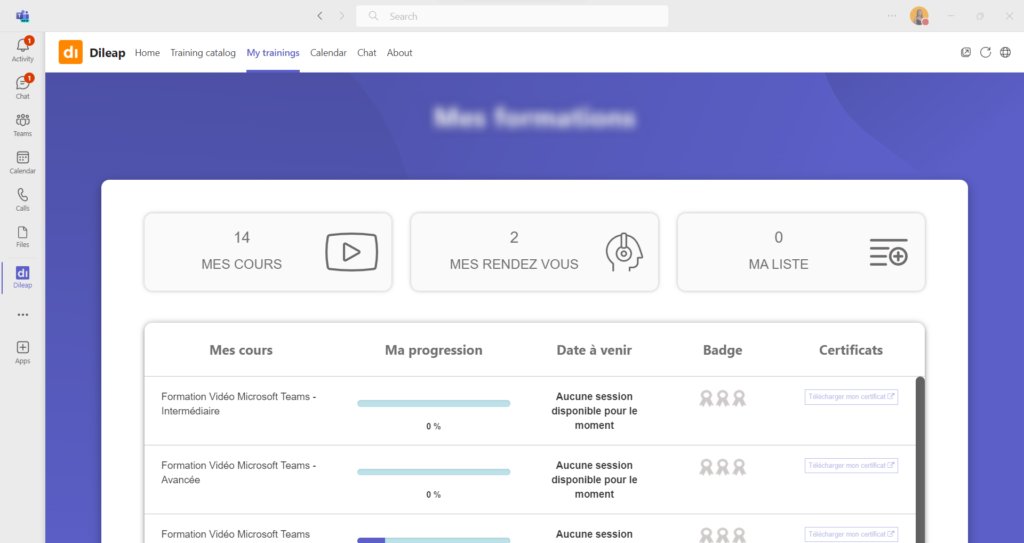Click the add-to-list icon in Ma Liste
This screenshot has width=1024, height=543.
point(889,252)
